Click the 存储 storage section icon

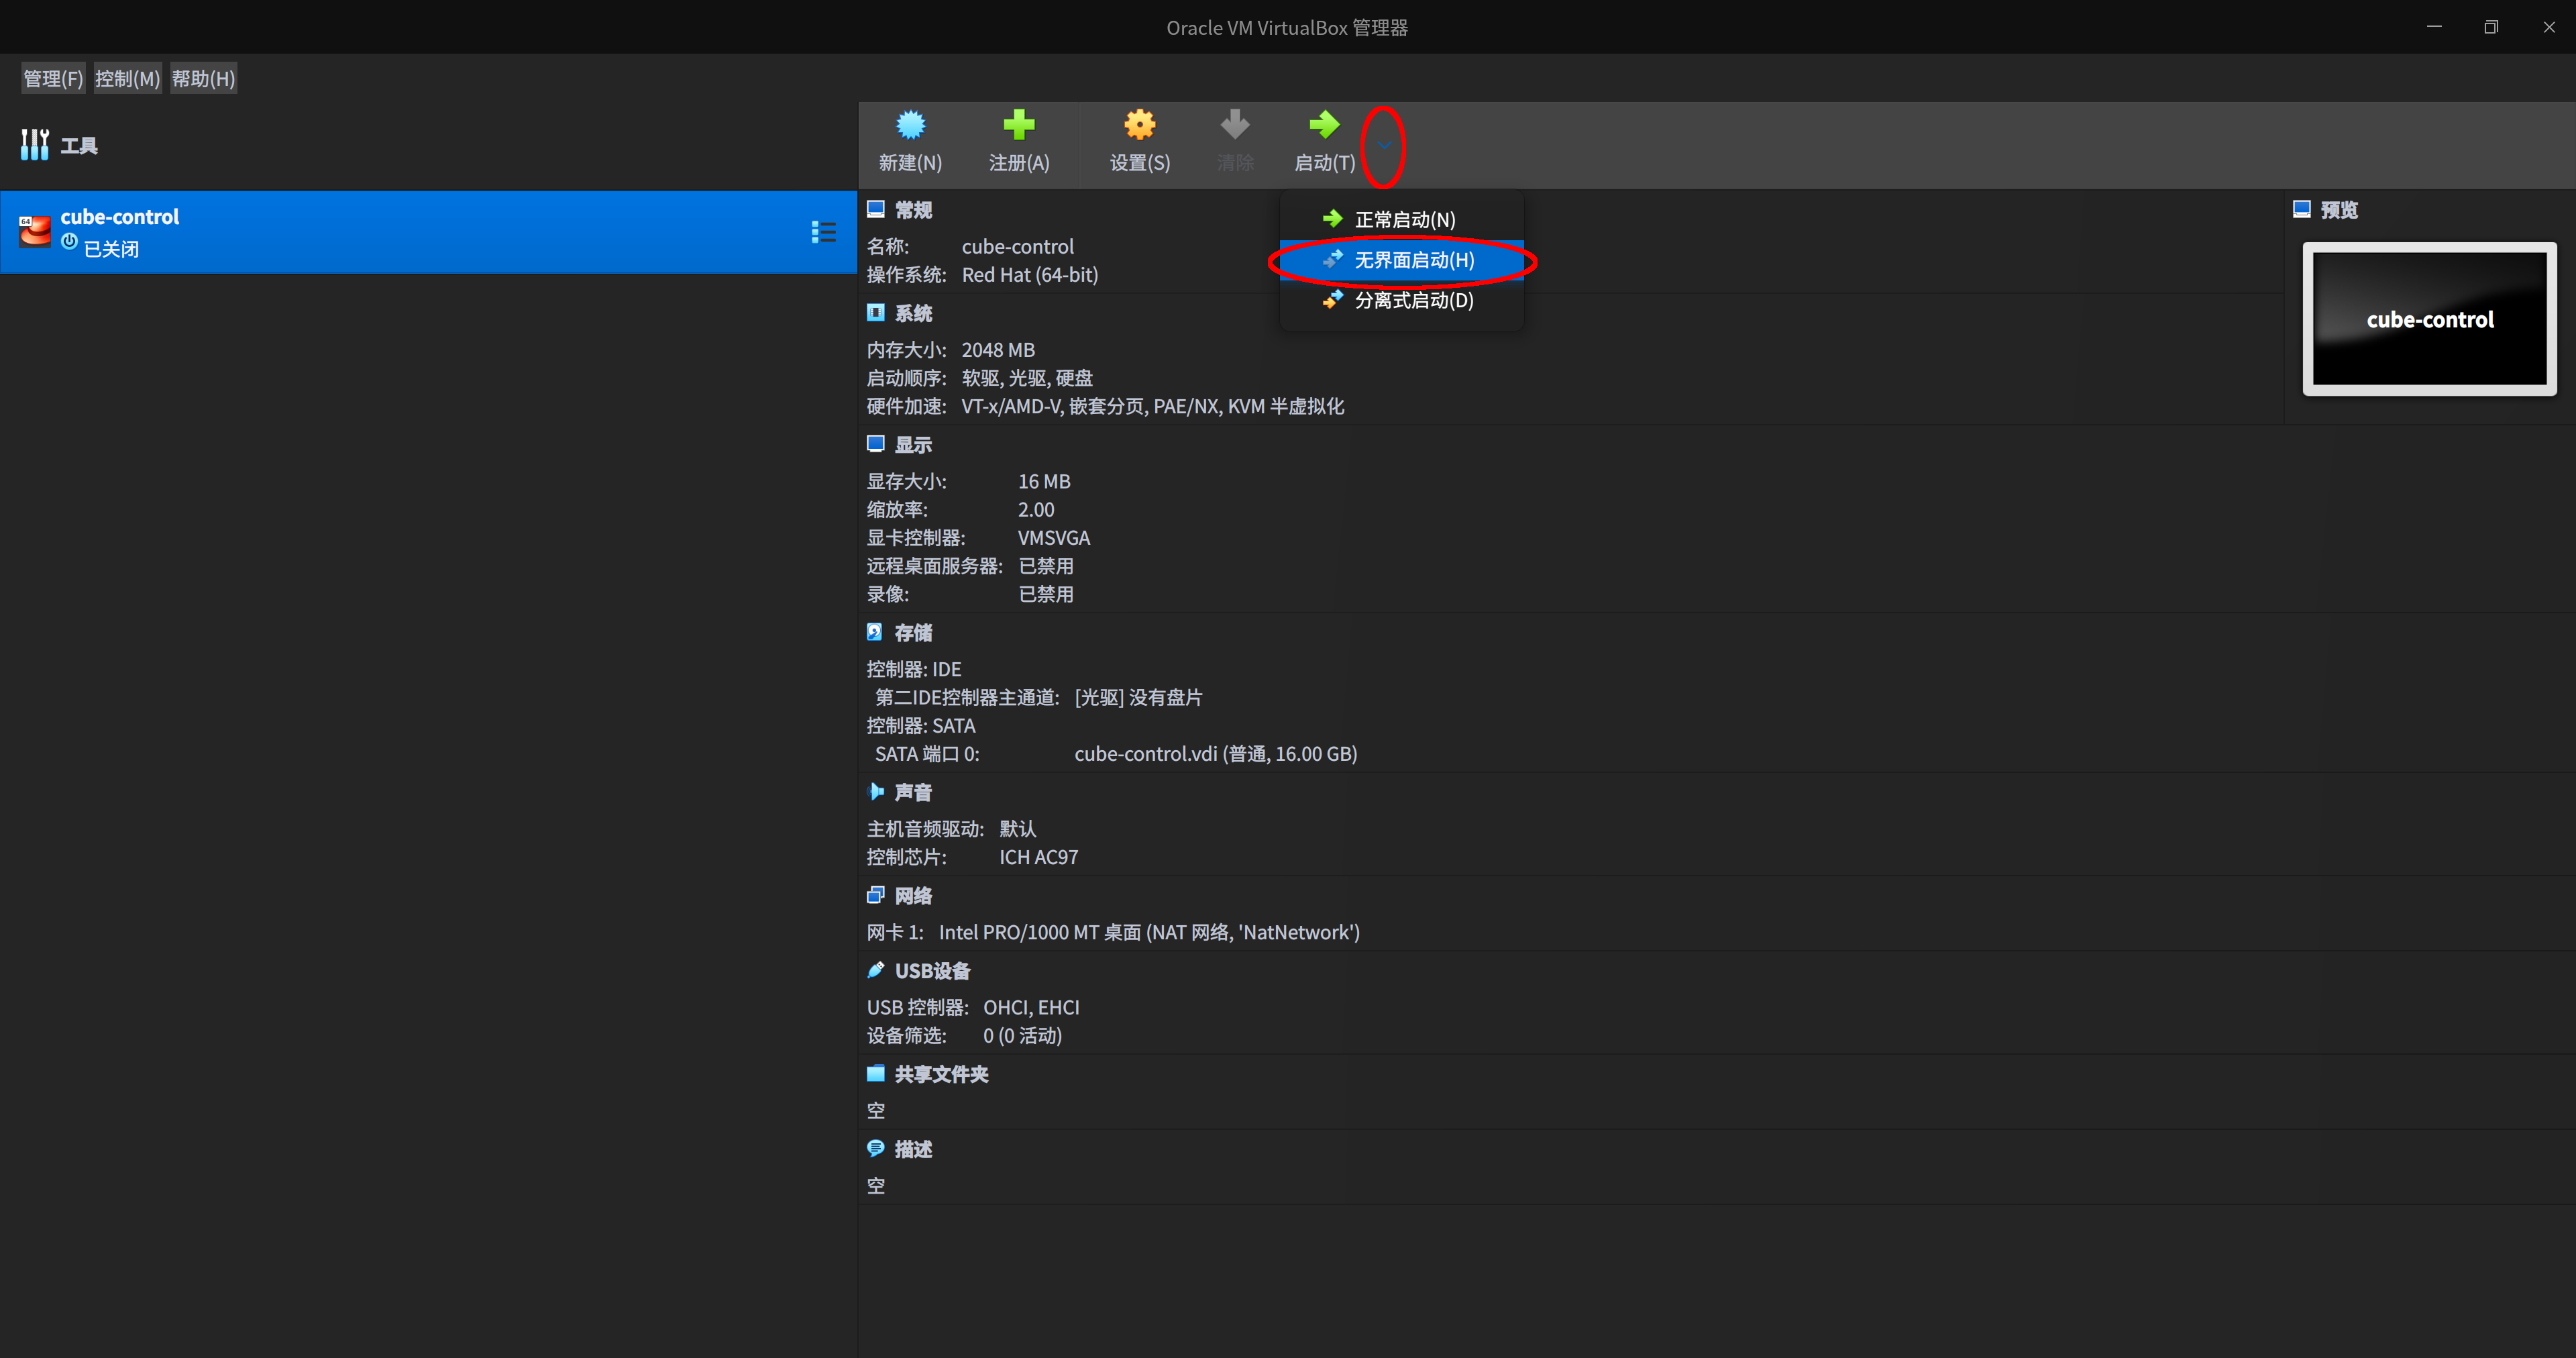(876, 632)
